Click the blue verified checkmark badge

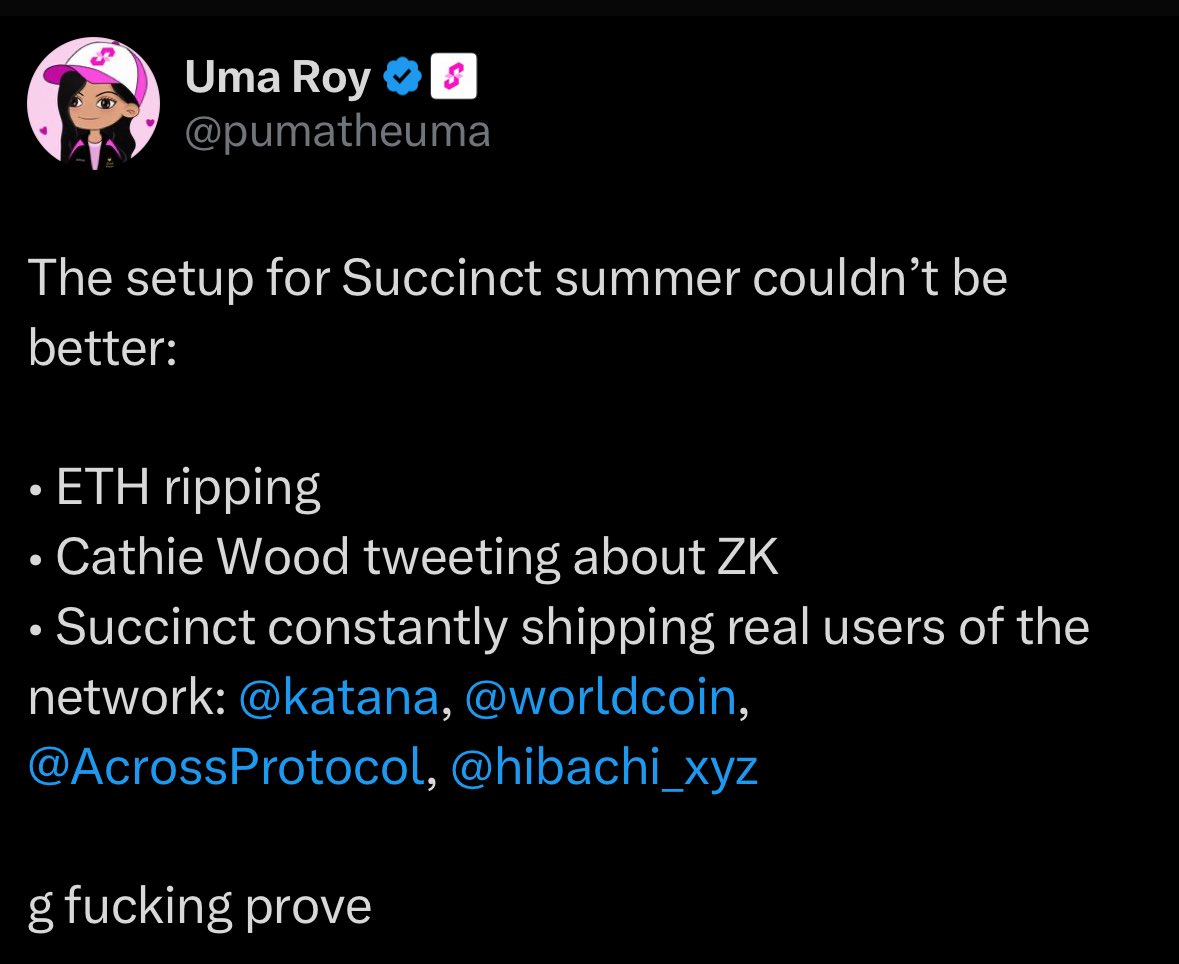(x=403, y=76)
